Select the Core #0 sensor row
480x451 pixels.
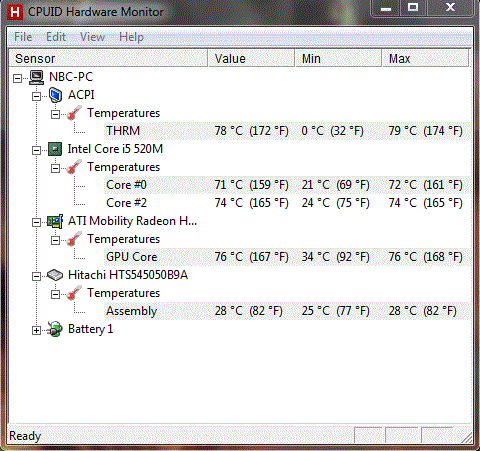tap(287, 185)
